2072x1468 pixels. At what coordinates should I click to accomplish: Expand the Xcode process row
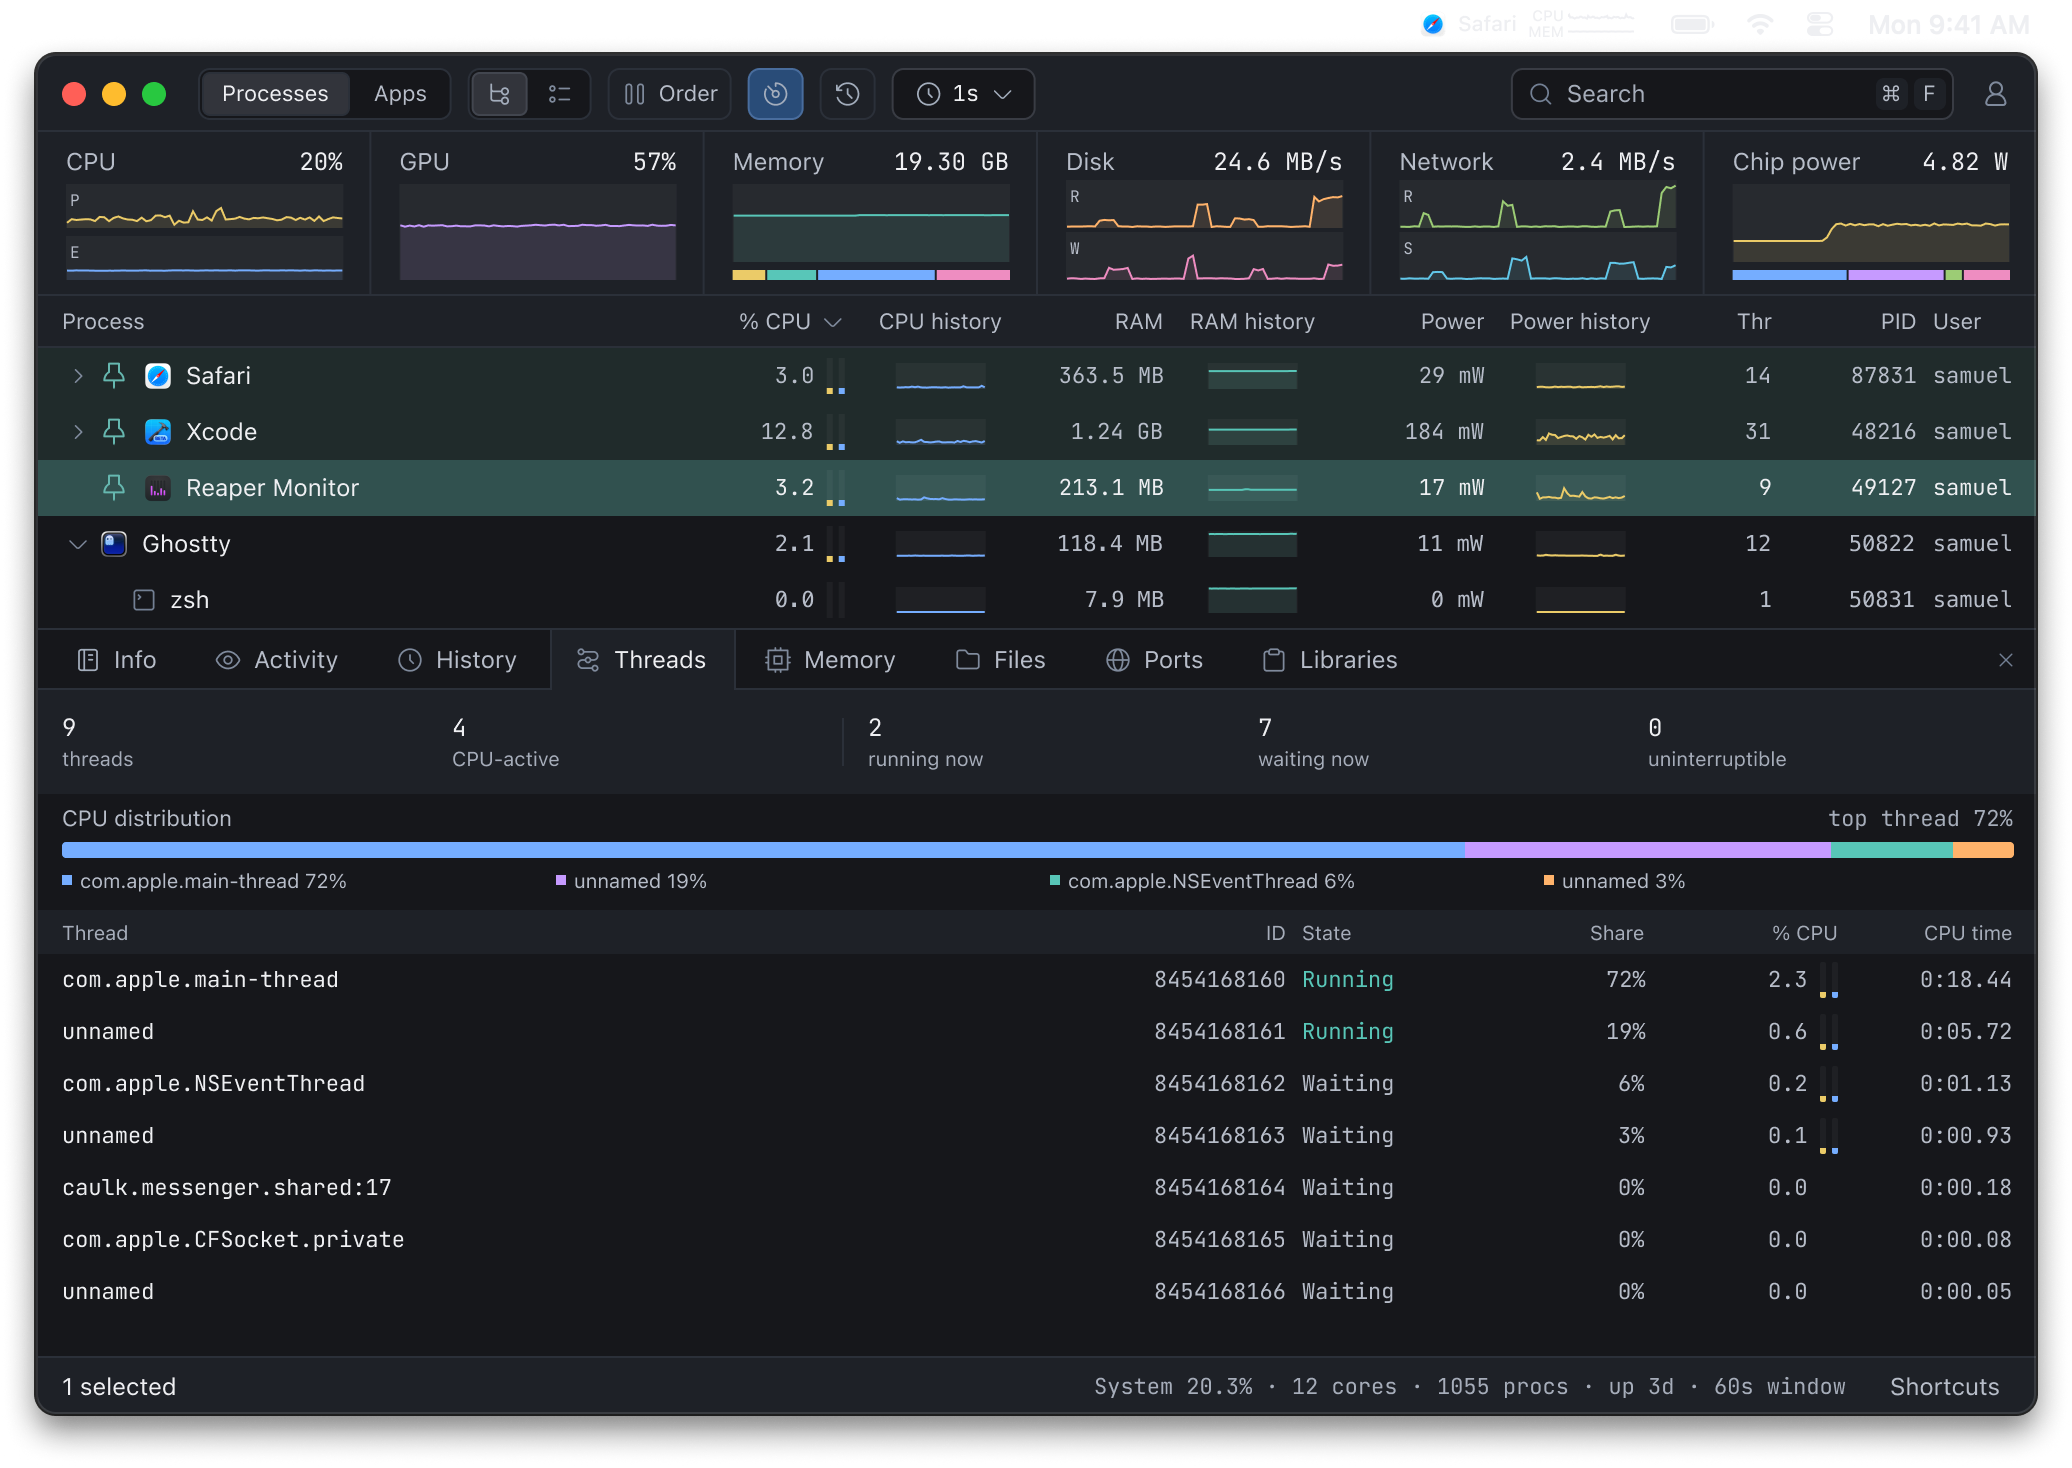click(78, 432)
